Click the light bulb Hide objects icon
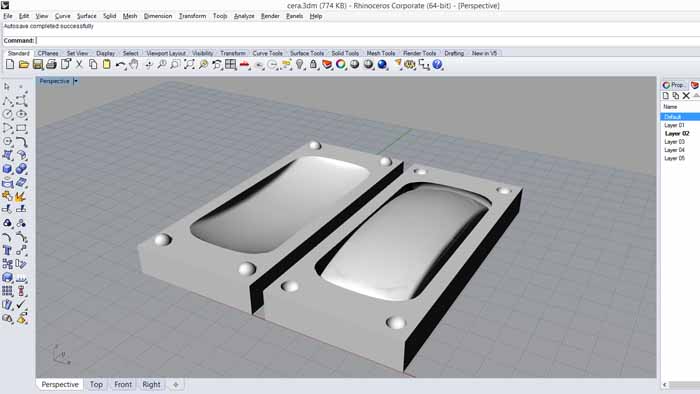700x394 pixels. 300,65
